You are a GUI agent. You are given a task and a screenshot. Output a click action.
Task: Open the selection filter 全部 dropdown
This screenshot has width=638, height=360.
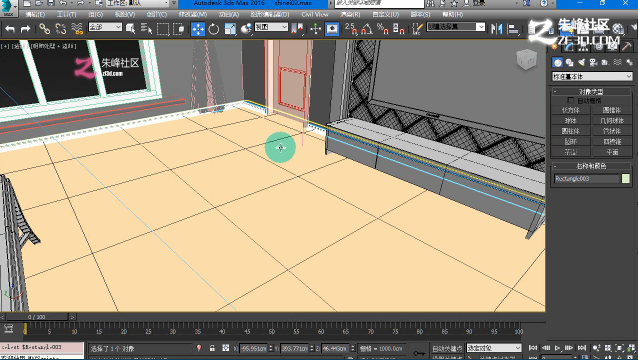(105, 27)
